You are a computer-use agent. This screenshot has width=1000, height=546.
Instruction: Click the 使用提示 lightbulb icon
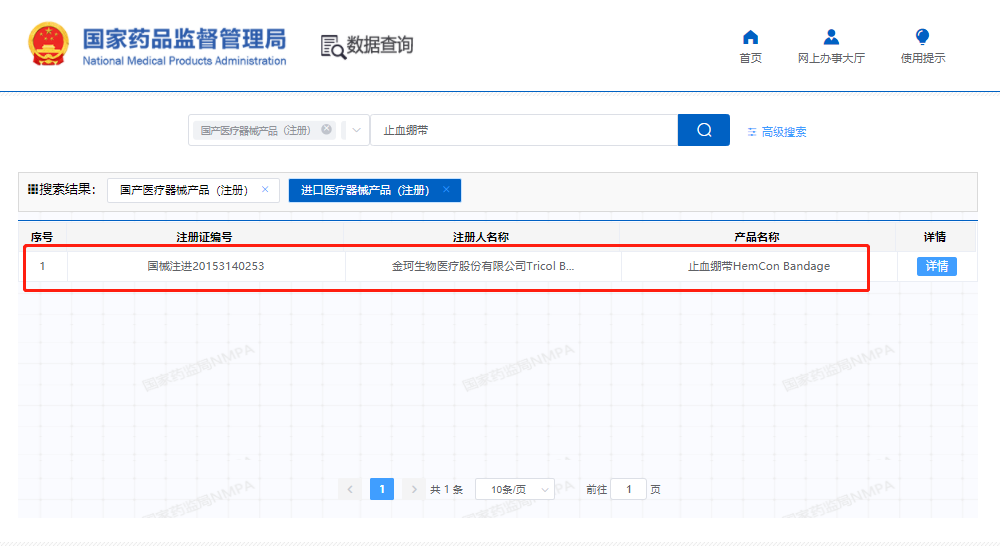point(922,37)
